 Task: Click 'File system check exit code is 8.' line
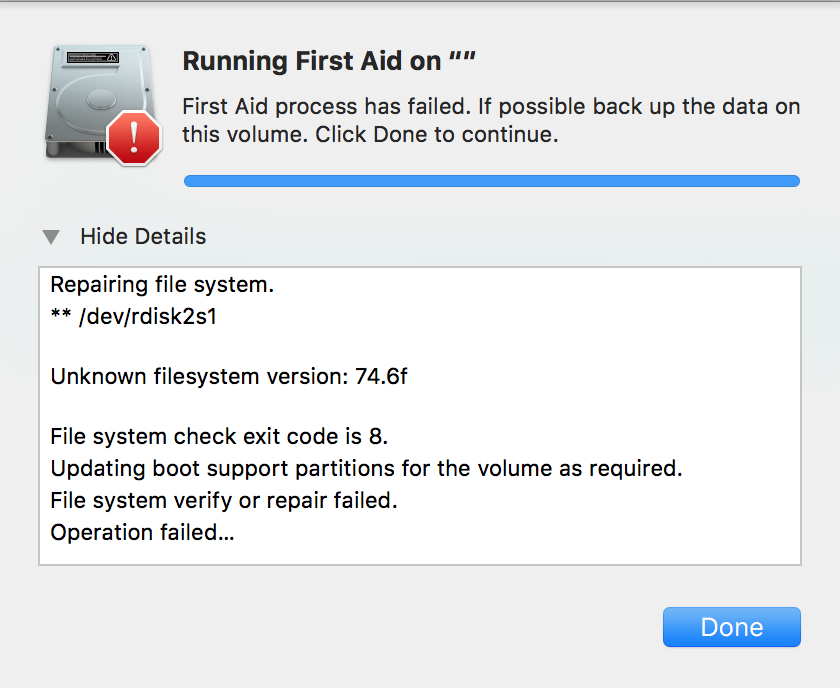219,437
